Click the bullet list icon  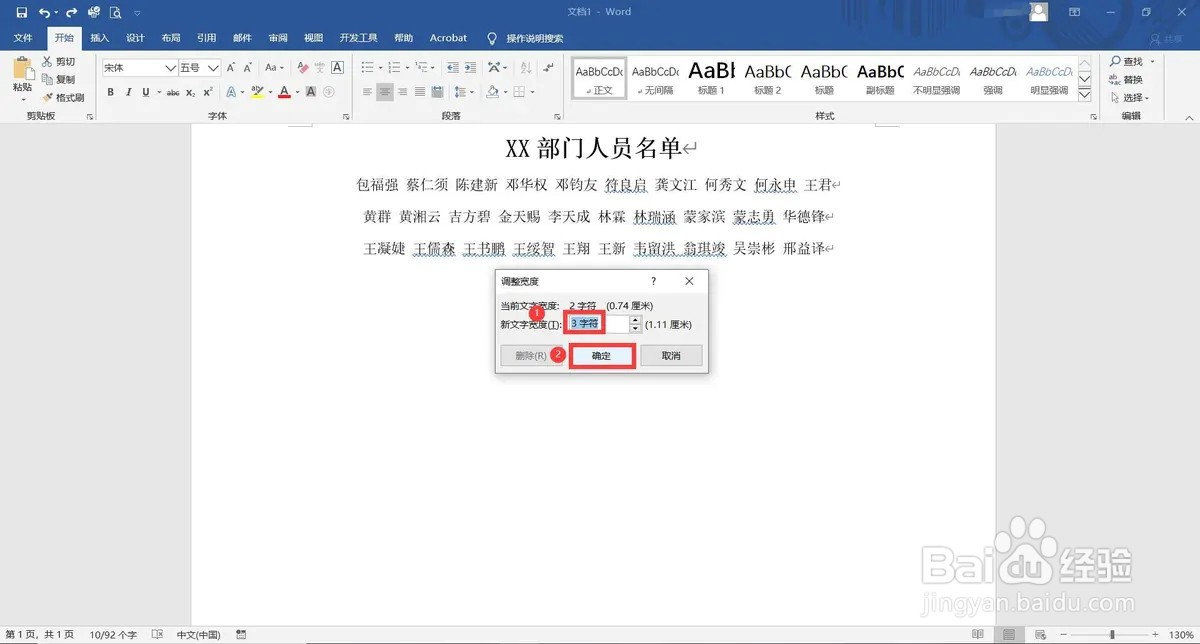point(367,67)
